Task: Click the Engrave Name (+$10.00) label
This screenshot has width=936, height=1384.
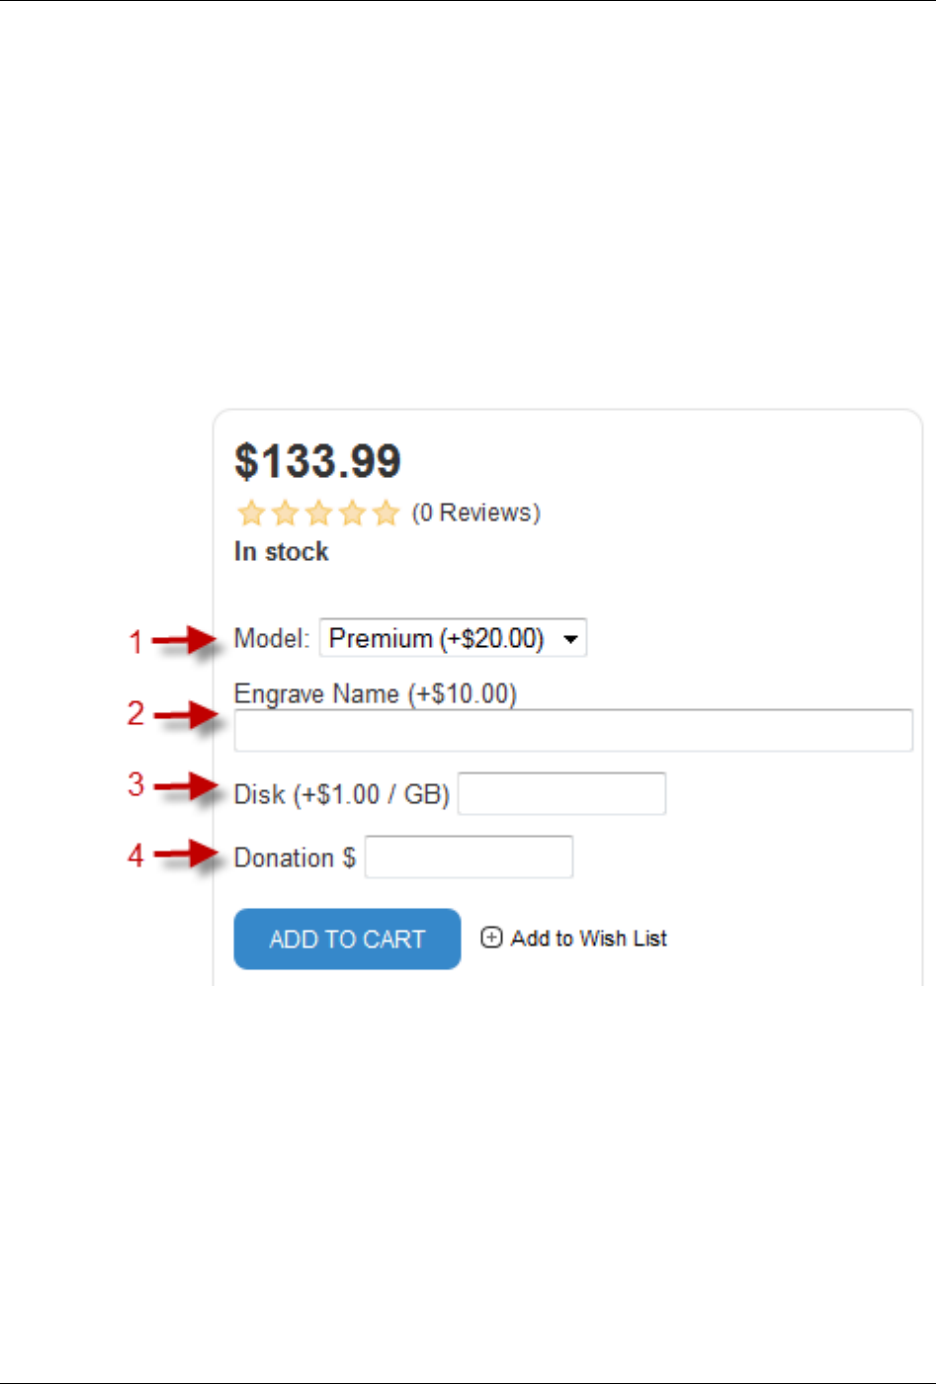Action: pos(375,694)
